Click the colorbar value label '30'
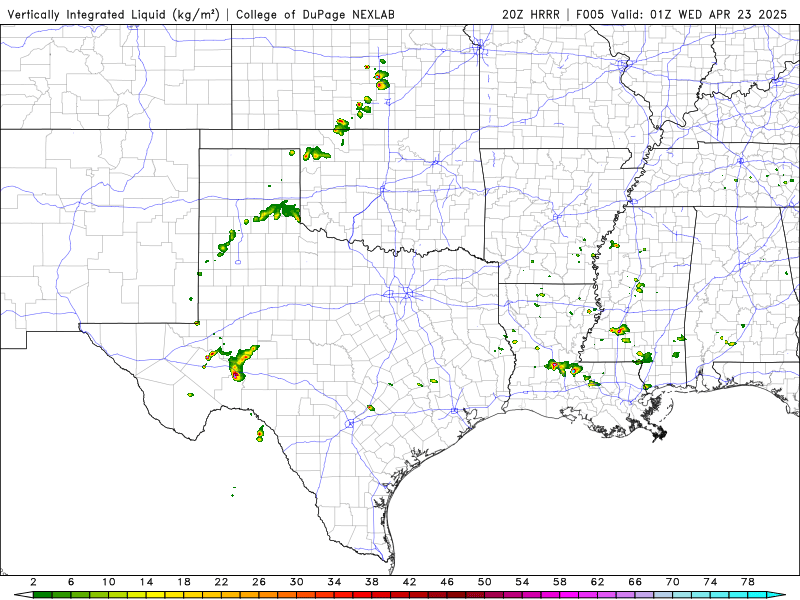The image size is (800, 600). point(297,582)
